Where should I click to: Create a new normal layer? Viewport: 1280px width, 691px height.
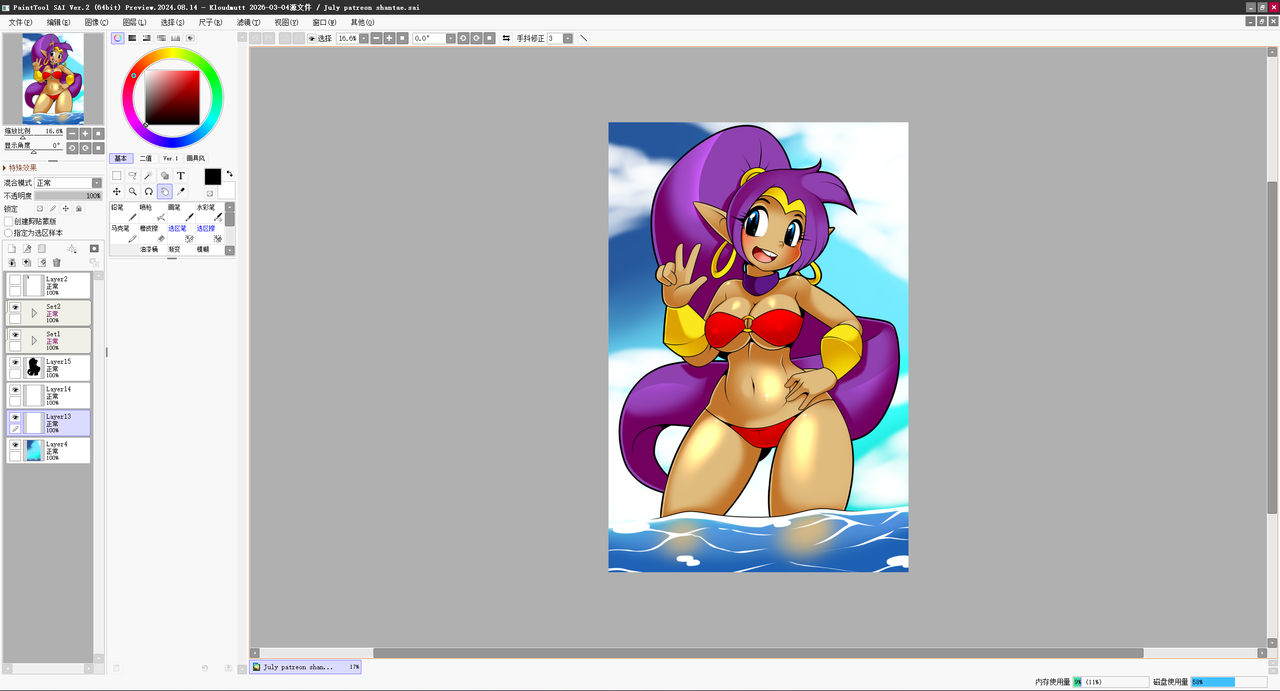pos(12,249)
